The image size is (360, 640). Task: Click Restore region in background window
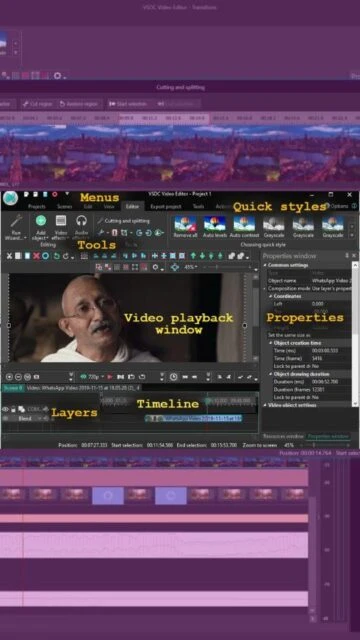(x=79, y=104)
